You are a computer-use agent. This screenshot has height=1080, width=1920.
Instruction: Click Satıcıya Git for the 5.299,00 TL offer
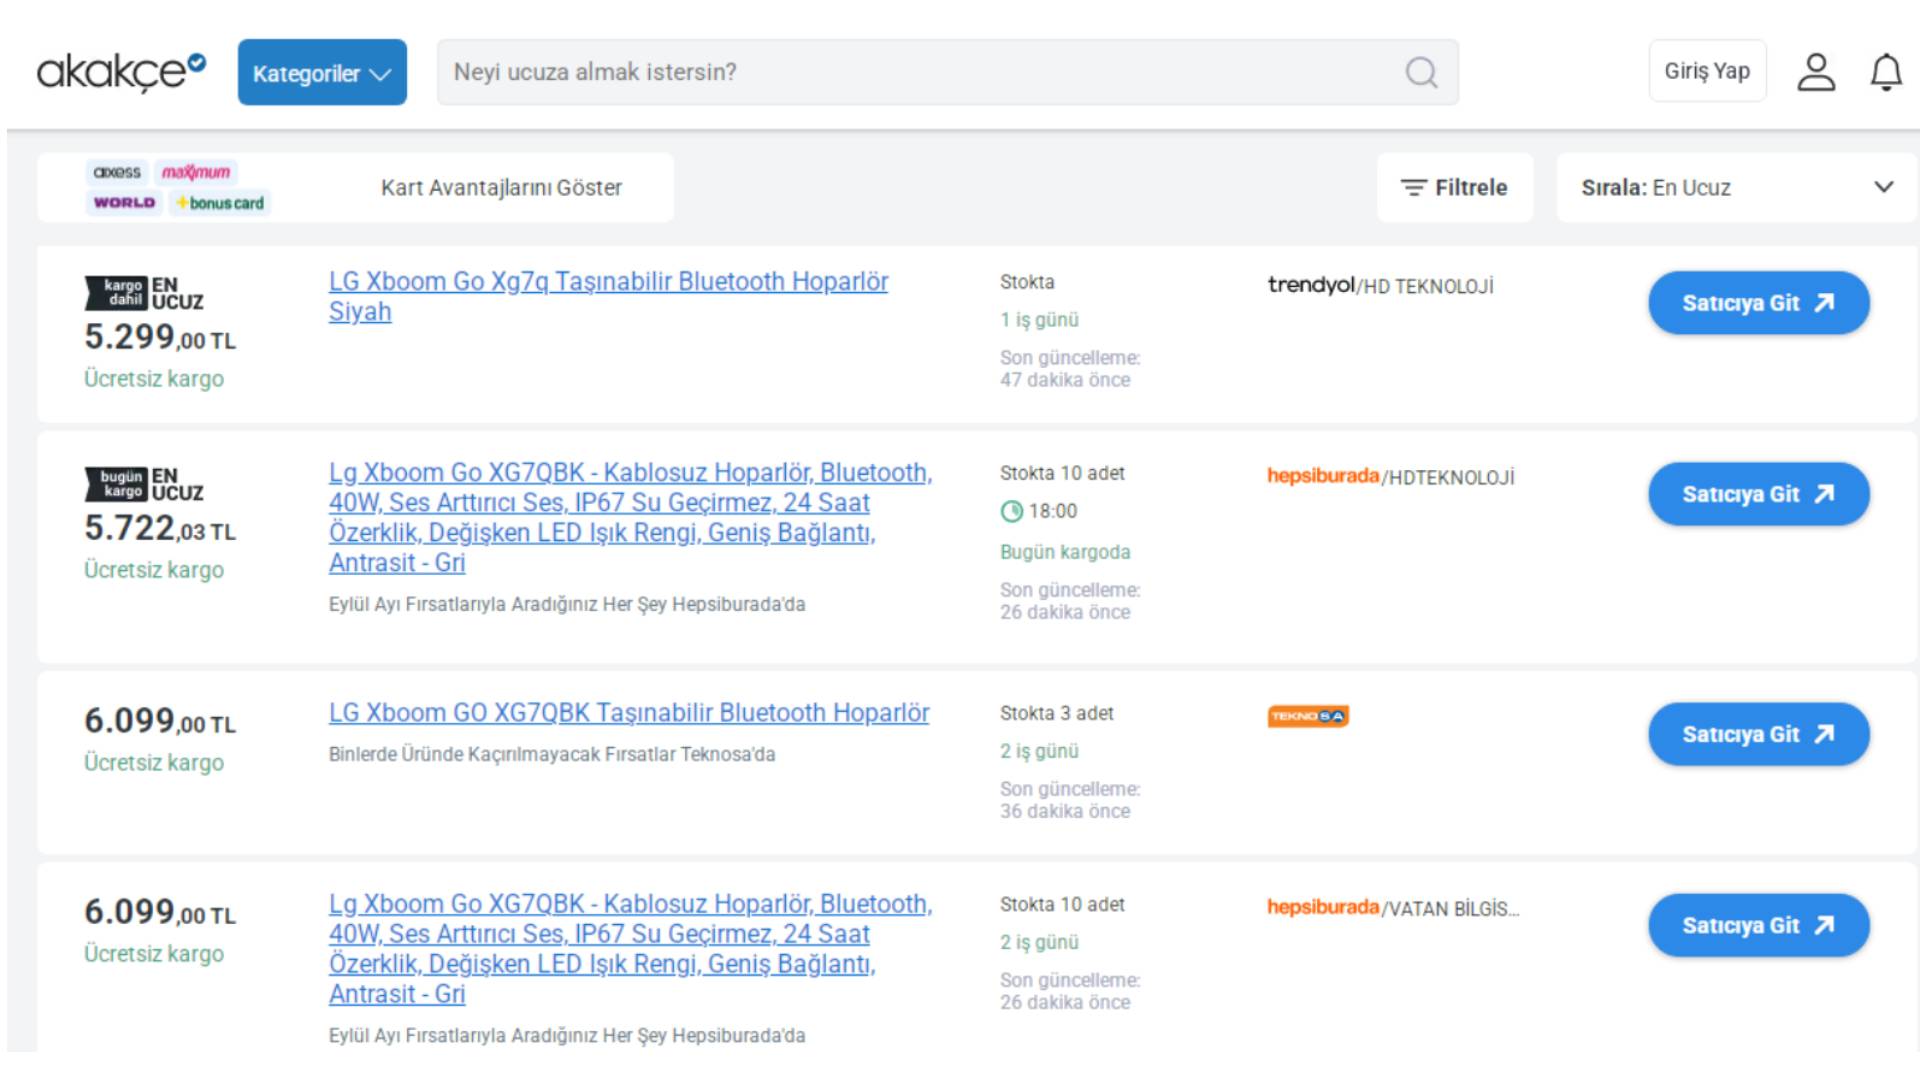[1759, 303]
